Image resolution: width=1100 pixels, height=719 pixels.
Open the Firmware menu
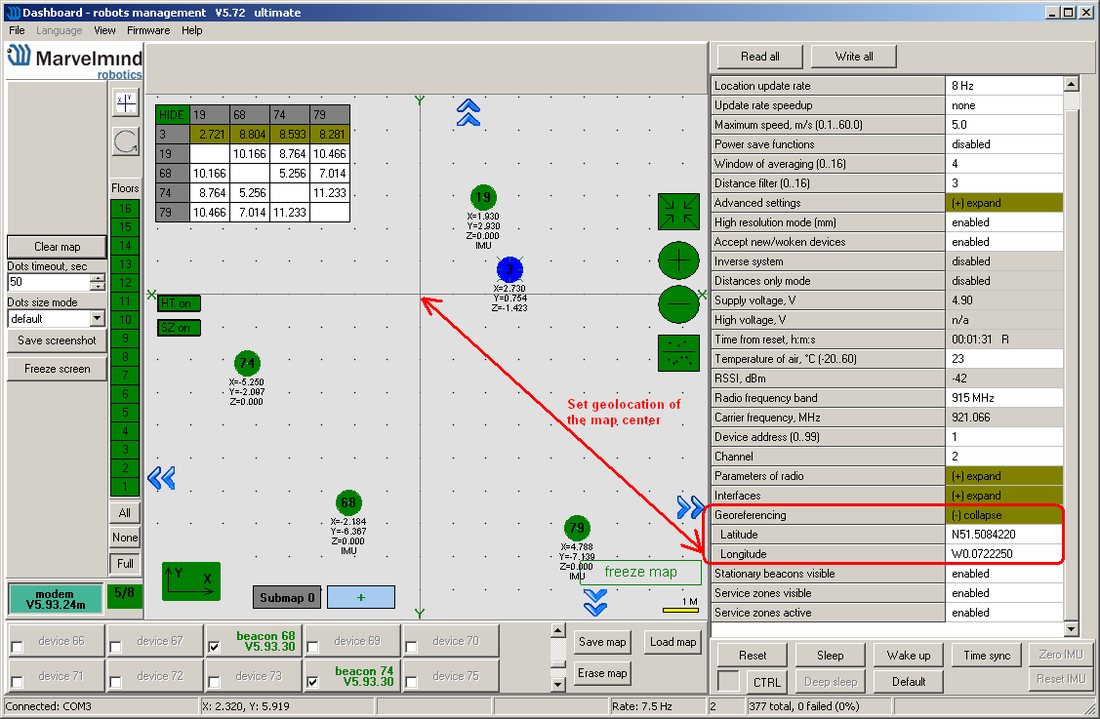tap(148, 30)
